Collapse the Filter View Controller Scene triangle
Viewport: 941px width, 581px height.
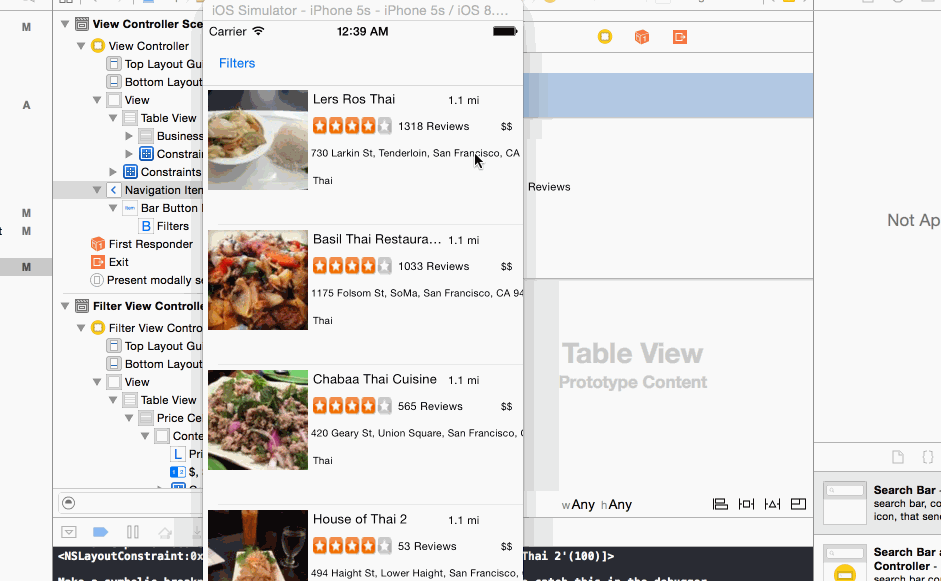click(65, 306)
